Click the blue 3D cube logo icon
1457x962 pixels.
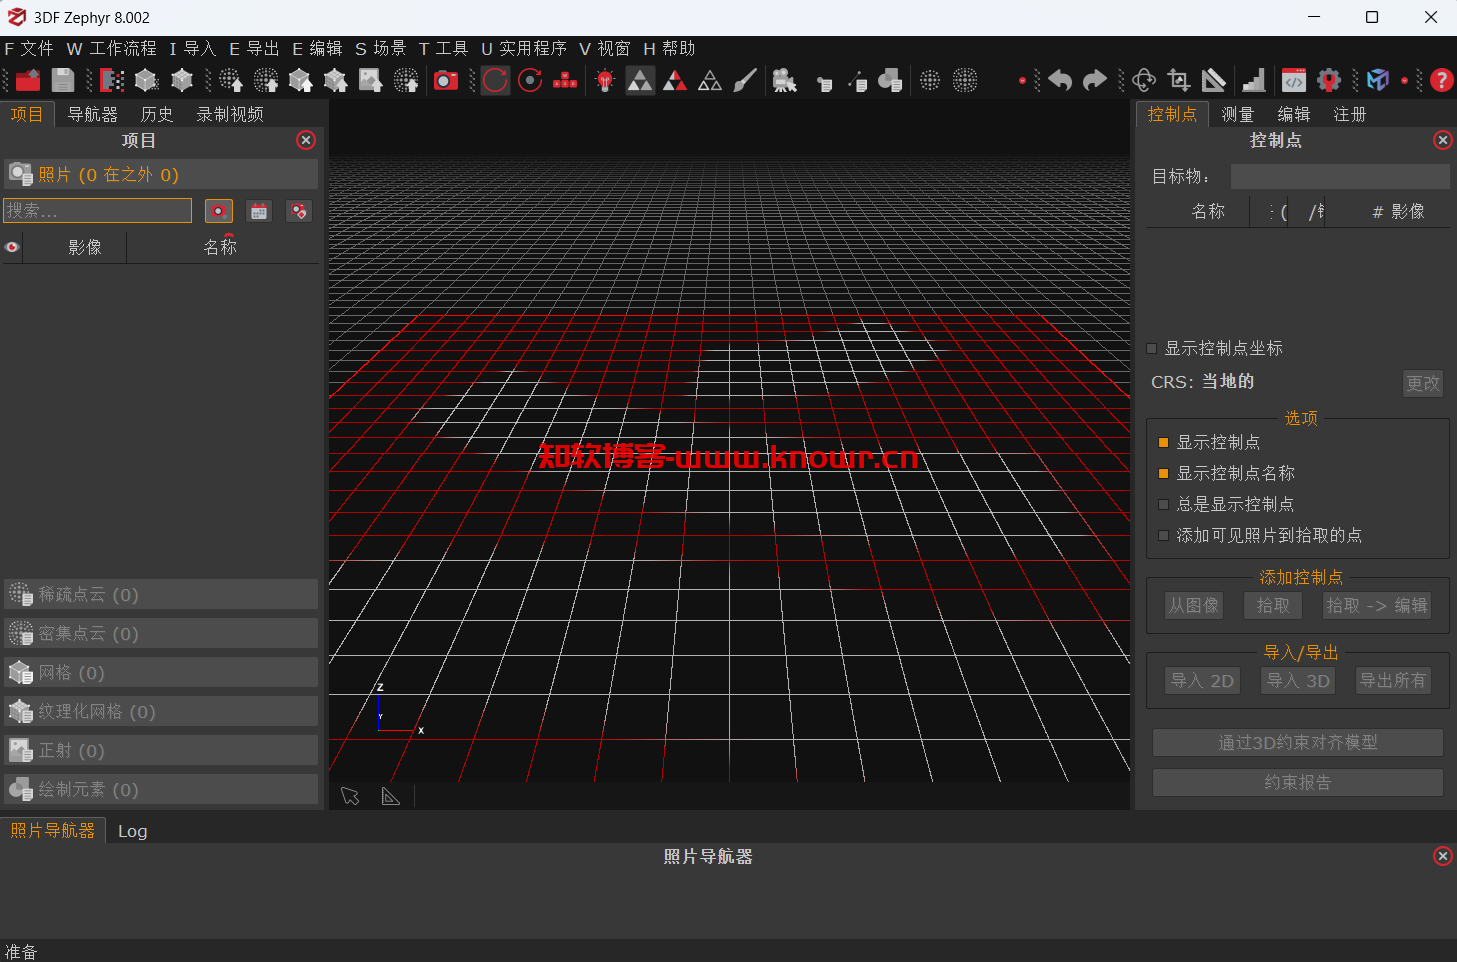point(1378,81)
